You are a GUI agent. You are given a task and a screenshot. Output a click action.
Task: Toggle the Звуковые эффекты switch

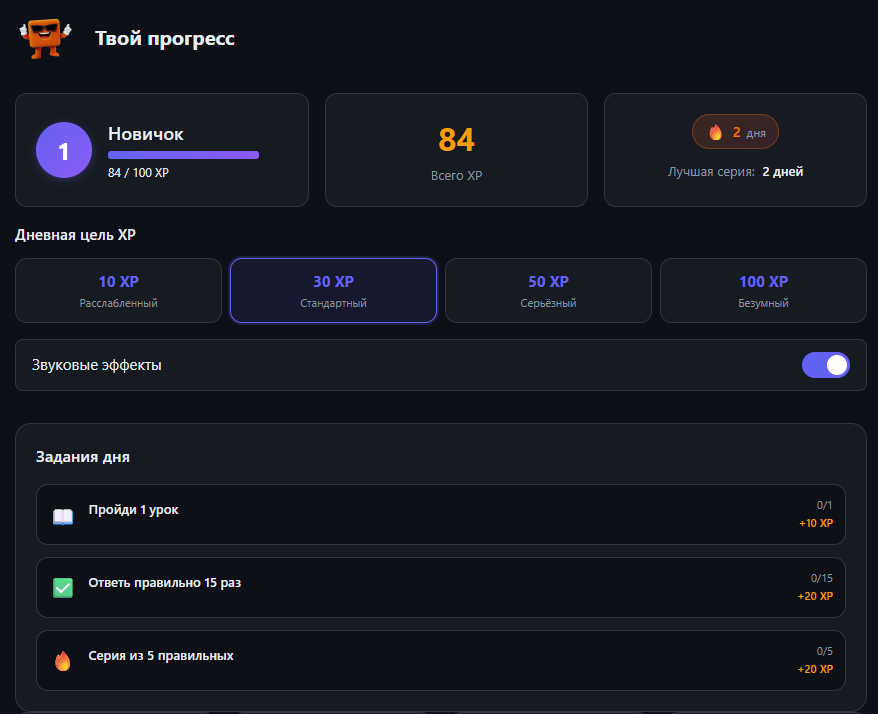pos(825,365)
